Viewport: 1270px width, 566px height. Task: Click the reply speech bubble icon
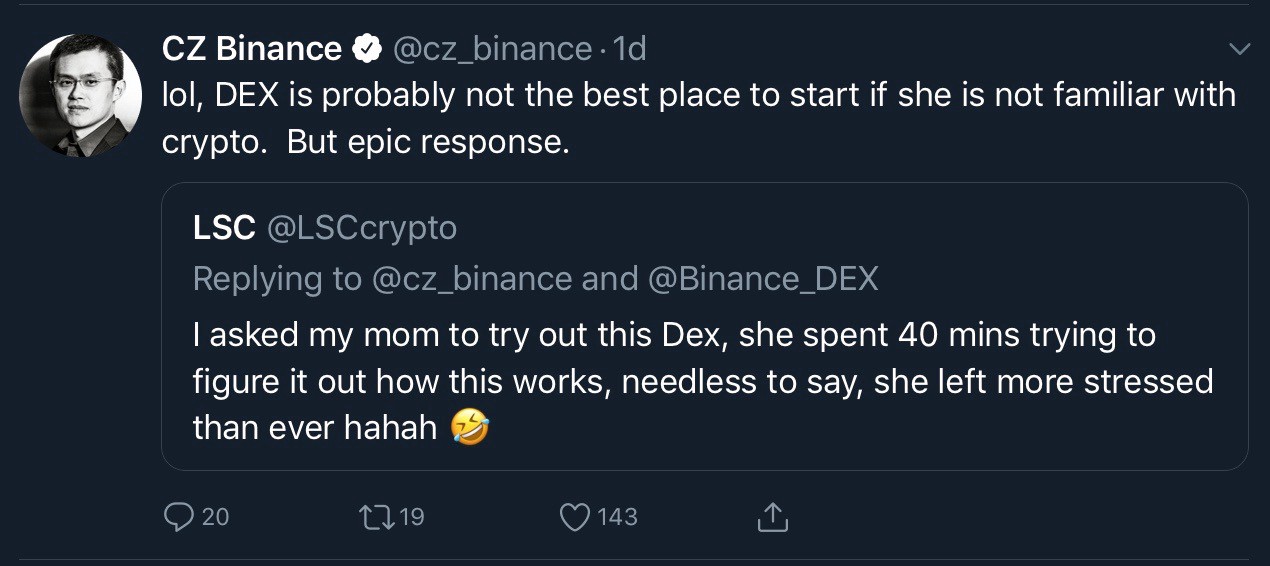[178, 517]
